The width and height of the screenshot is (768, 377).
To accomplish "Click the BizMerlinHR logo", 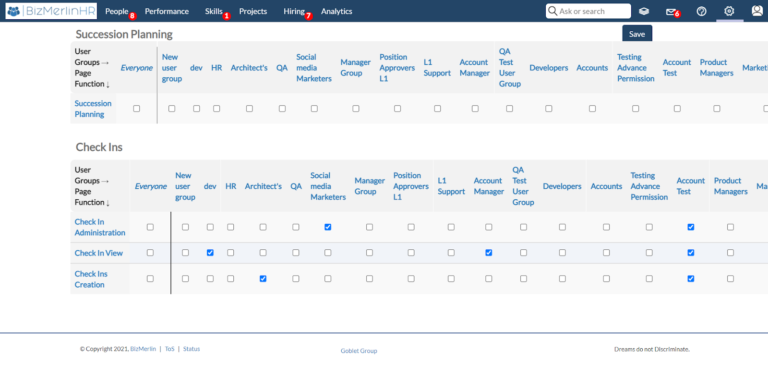I will coord(51,11).
